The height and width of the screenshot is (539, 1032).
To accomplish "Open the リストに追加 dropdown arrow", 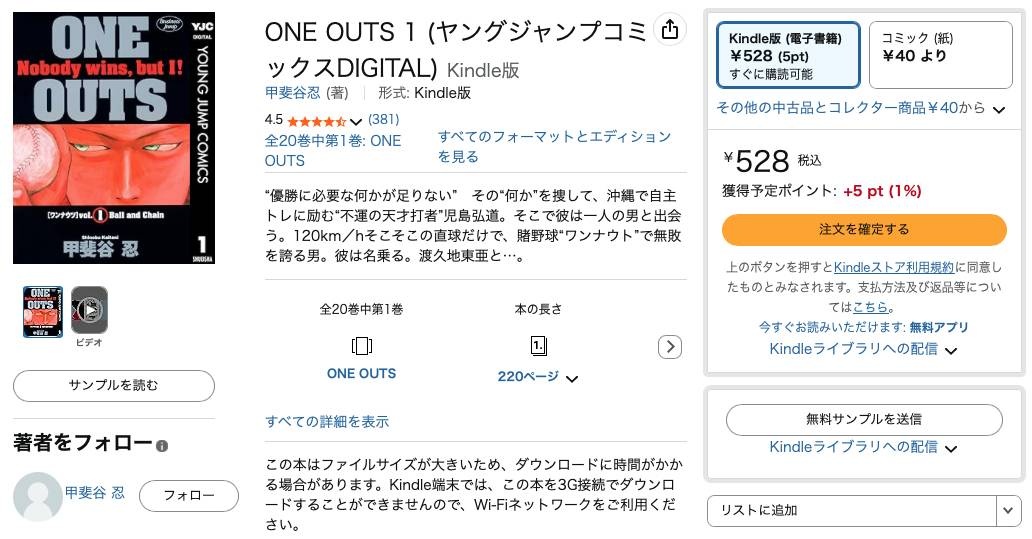I will click(x=1009, y=511).
